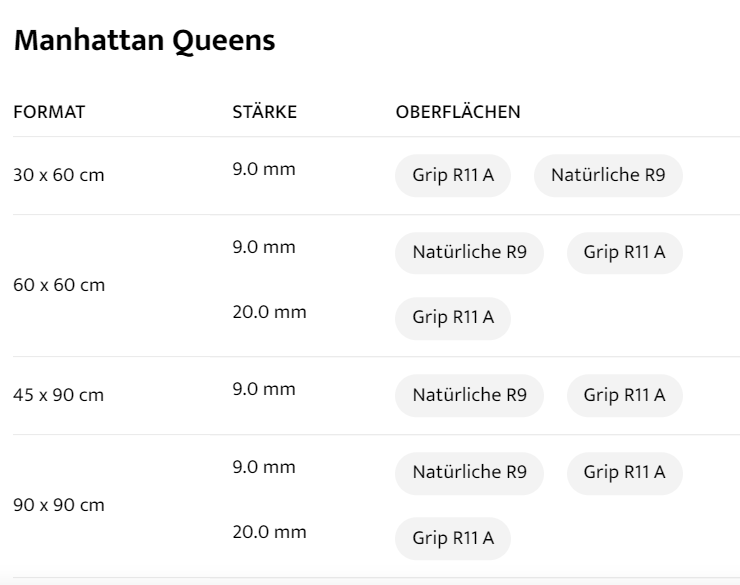The height and width of the screenshot is (585, 740).
Task: Choose Natürliche R9 in 90 x 90 cm 9.0 mm row
Action: point(469,473)
